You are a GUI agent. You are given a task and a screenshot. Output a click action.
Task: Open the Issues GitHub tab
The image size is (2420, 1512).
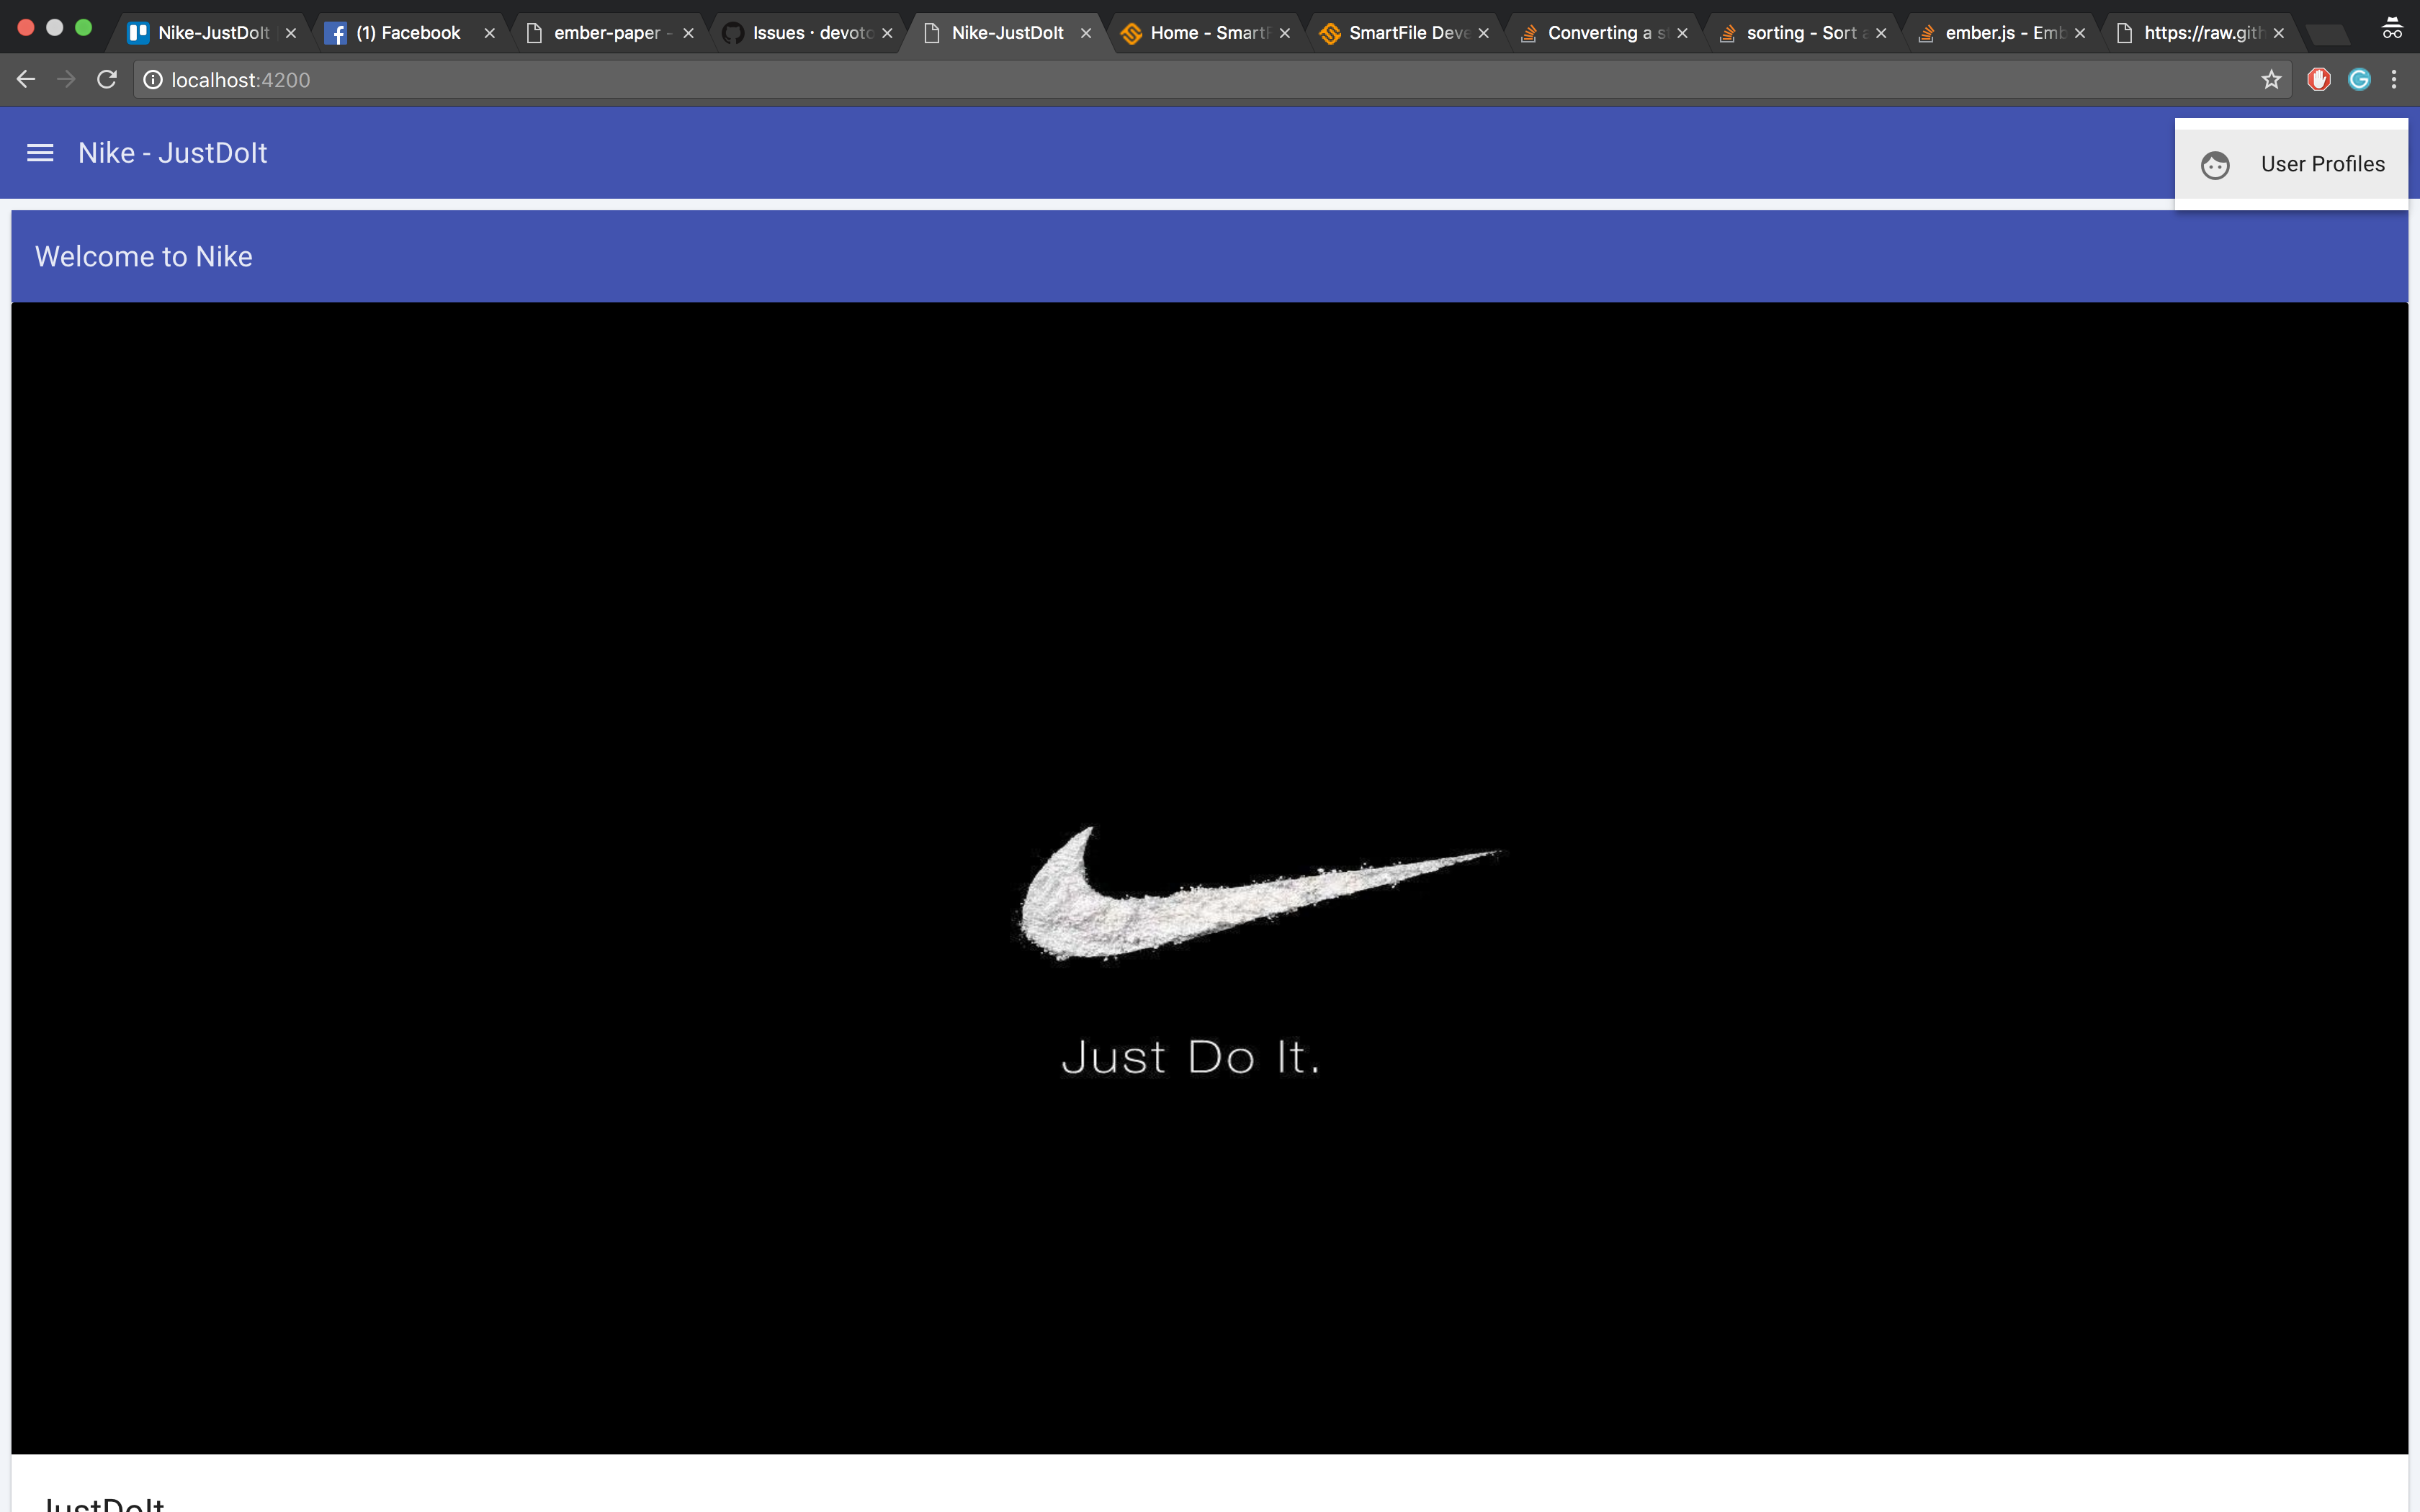tap(810, 33)
